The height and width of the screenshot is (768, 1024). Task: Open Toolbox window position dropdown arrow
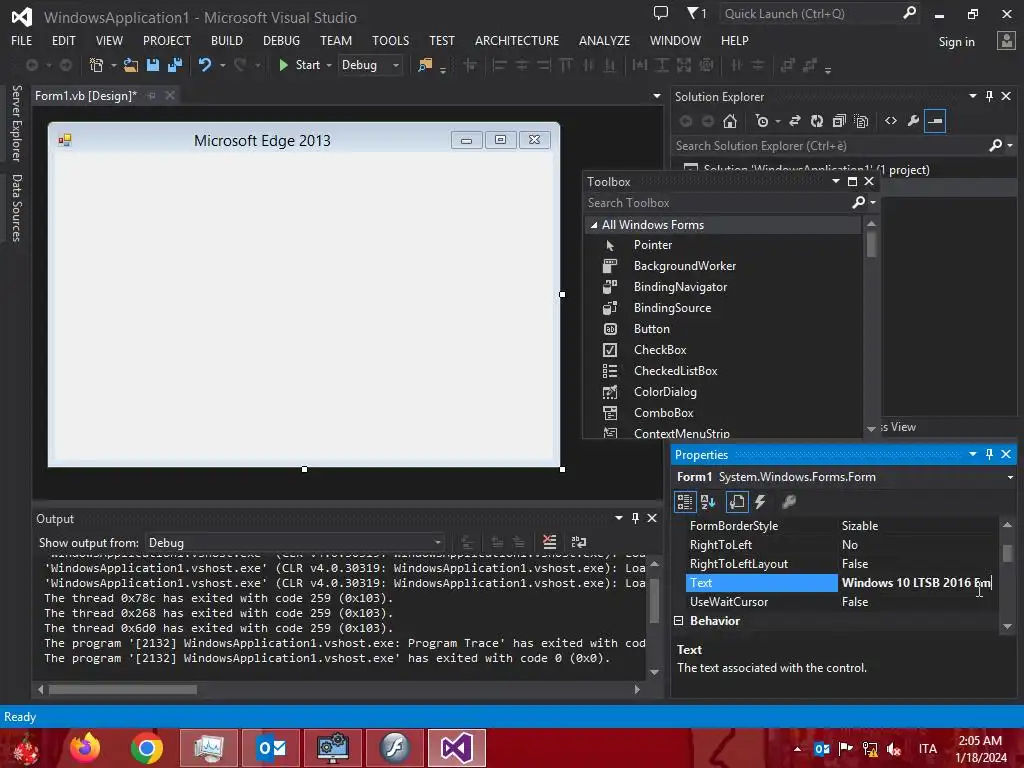(836, 181)
